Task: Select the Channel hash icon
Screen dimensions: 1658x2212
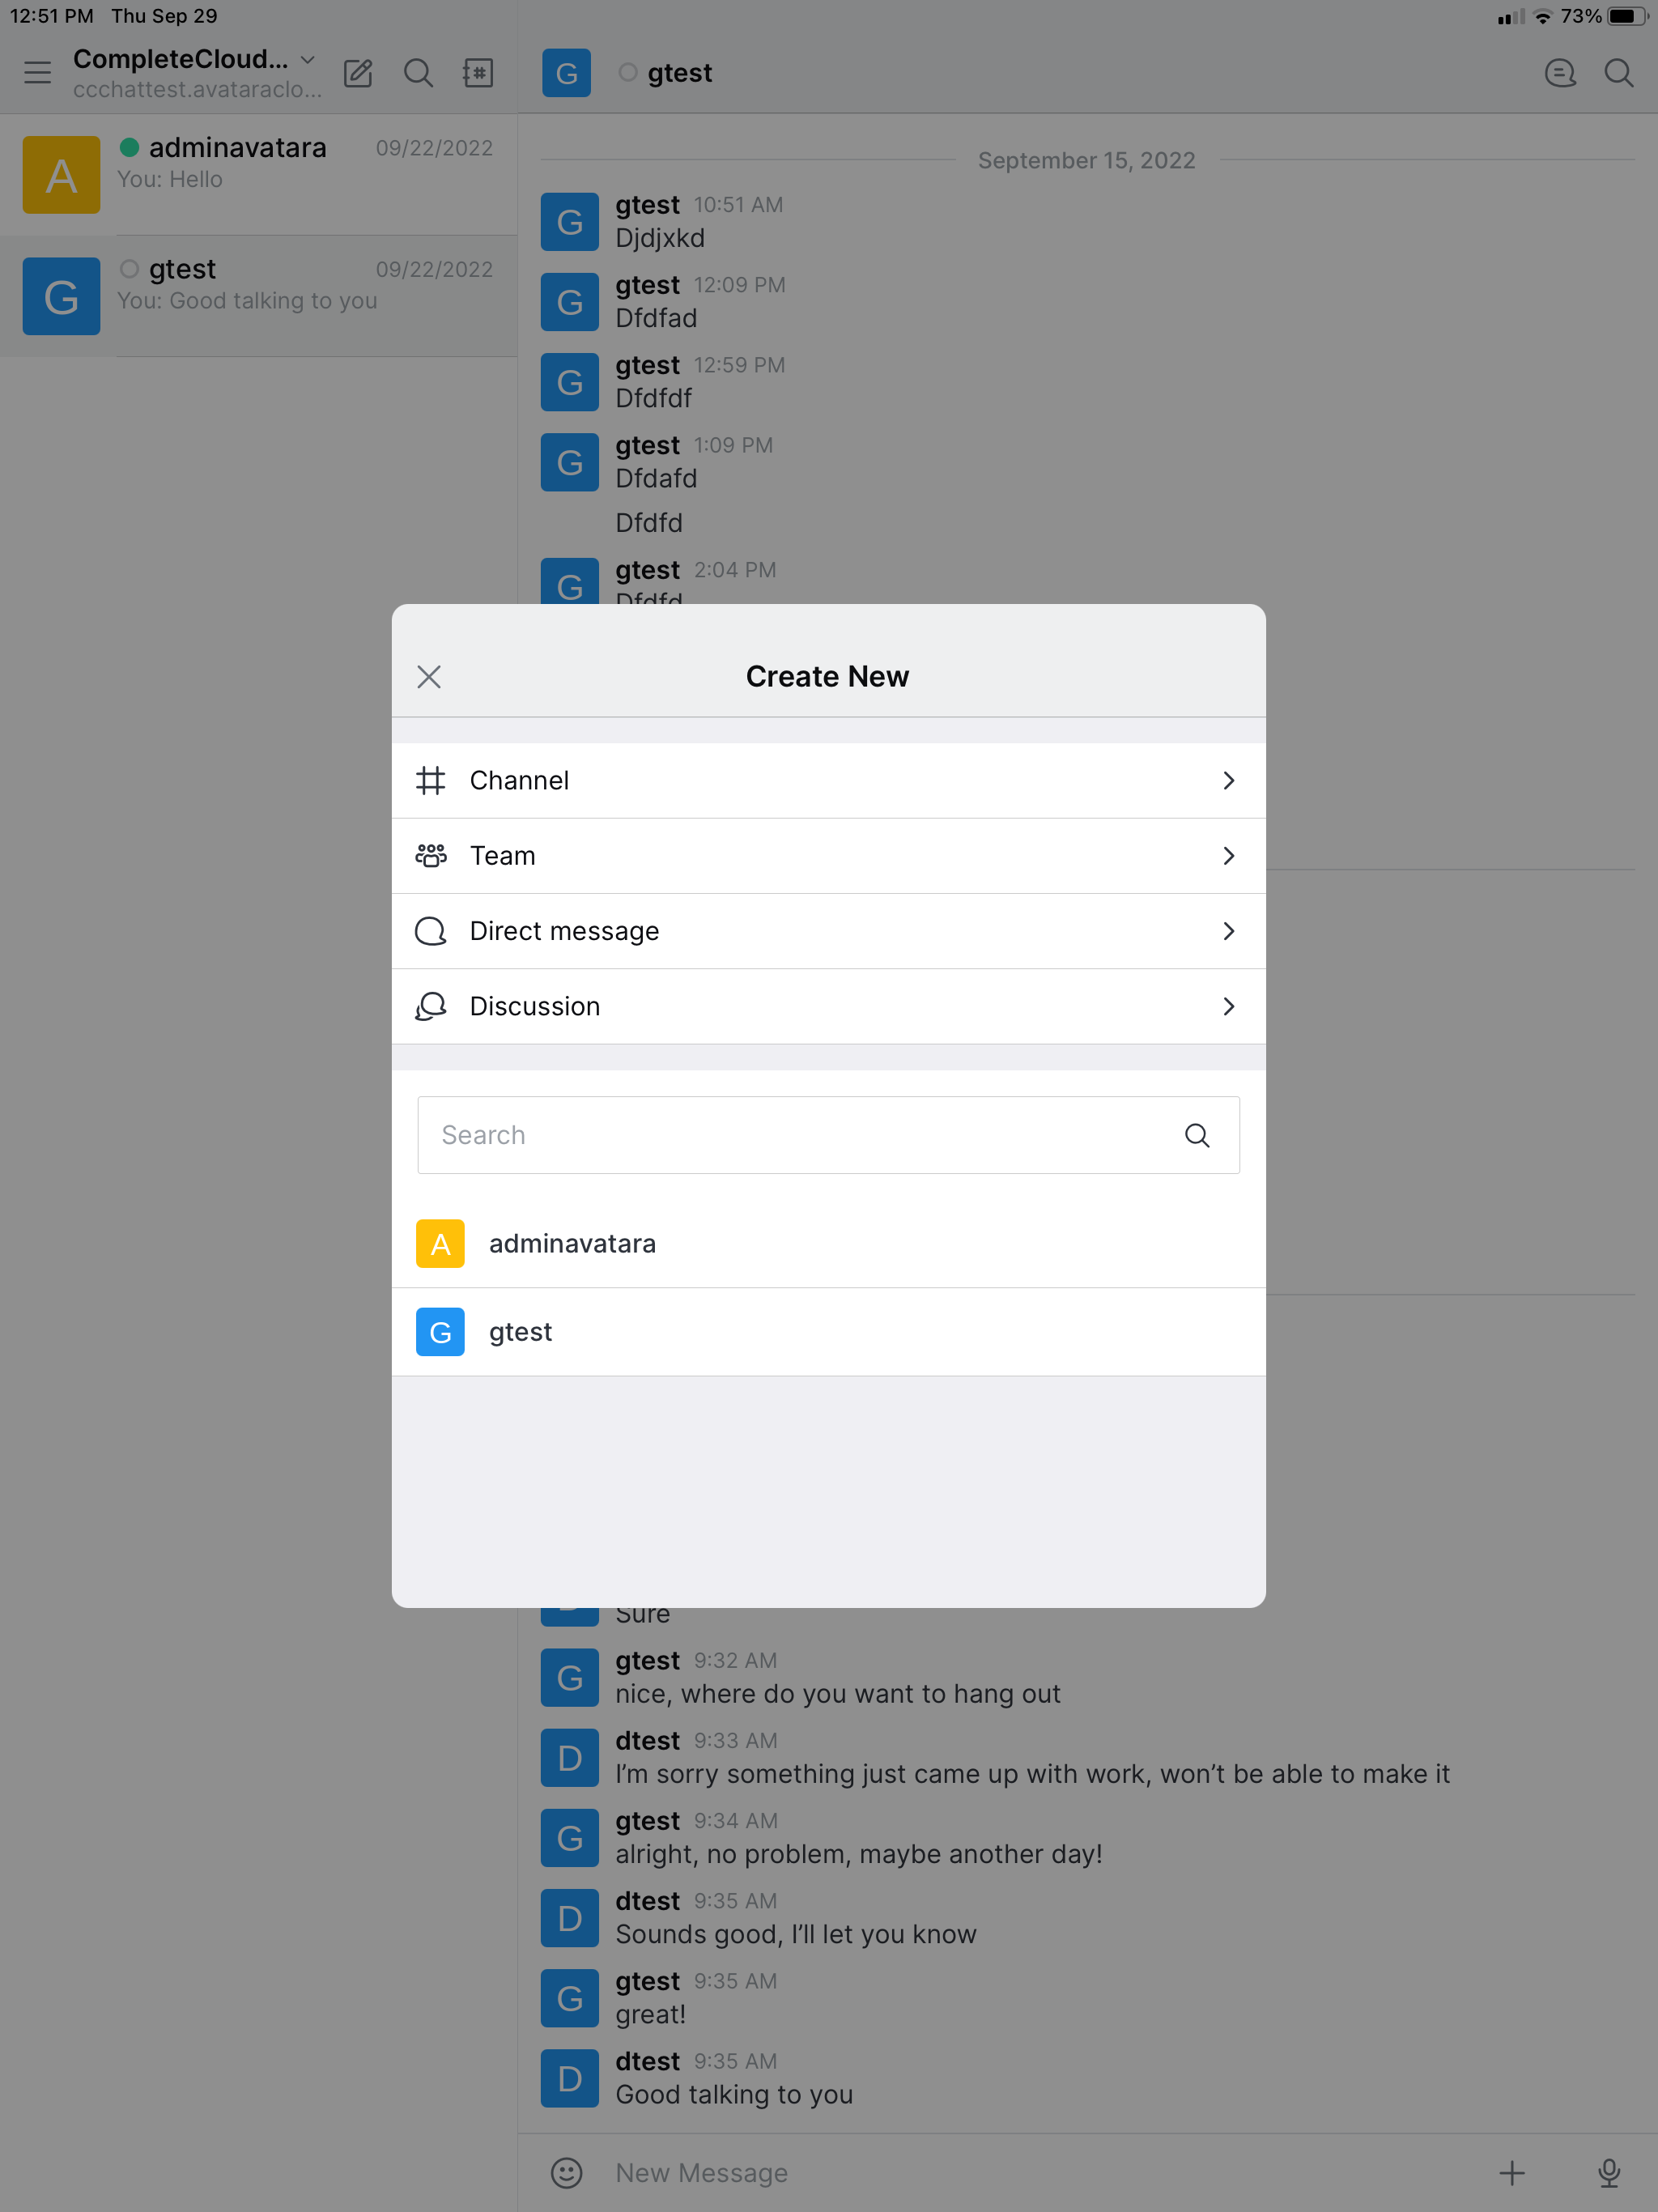Action: (x=431, y=780)
